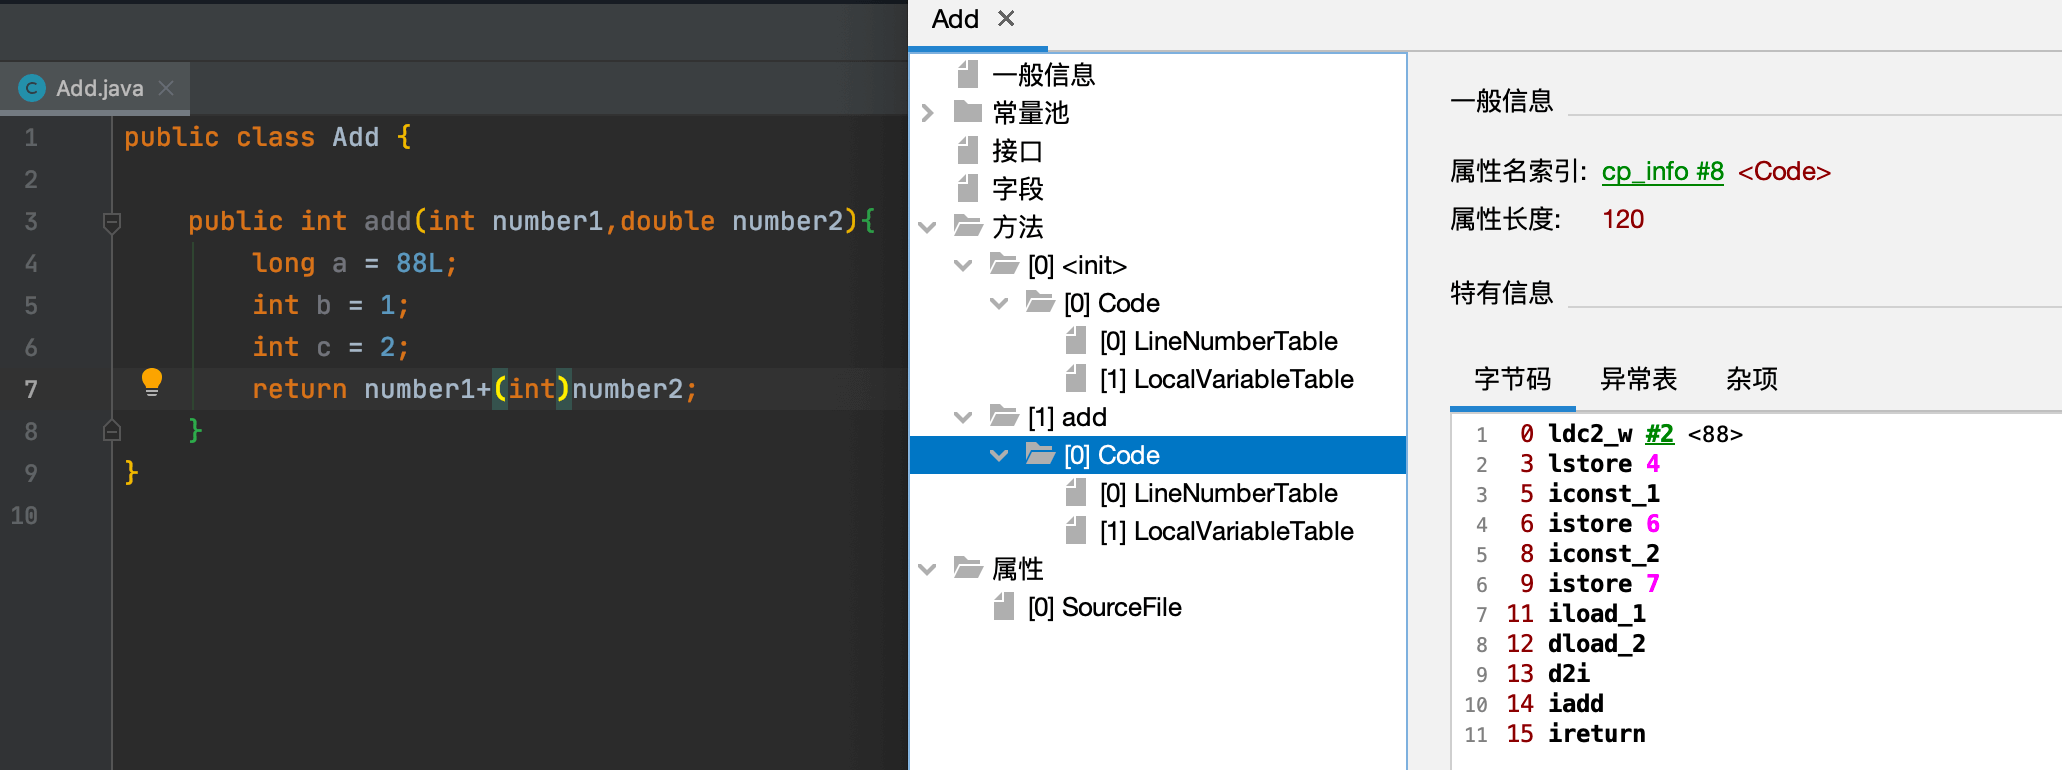Switch to the 异常表 tab
The width and height of the screenshot is (2062, 770).
coord(1638,379)
